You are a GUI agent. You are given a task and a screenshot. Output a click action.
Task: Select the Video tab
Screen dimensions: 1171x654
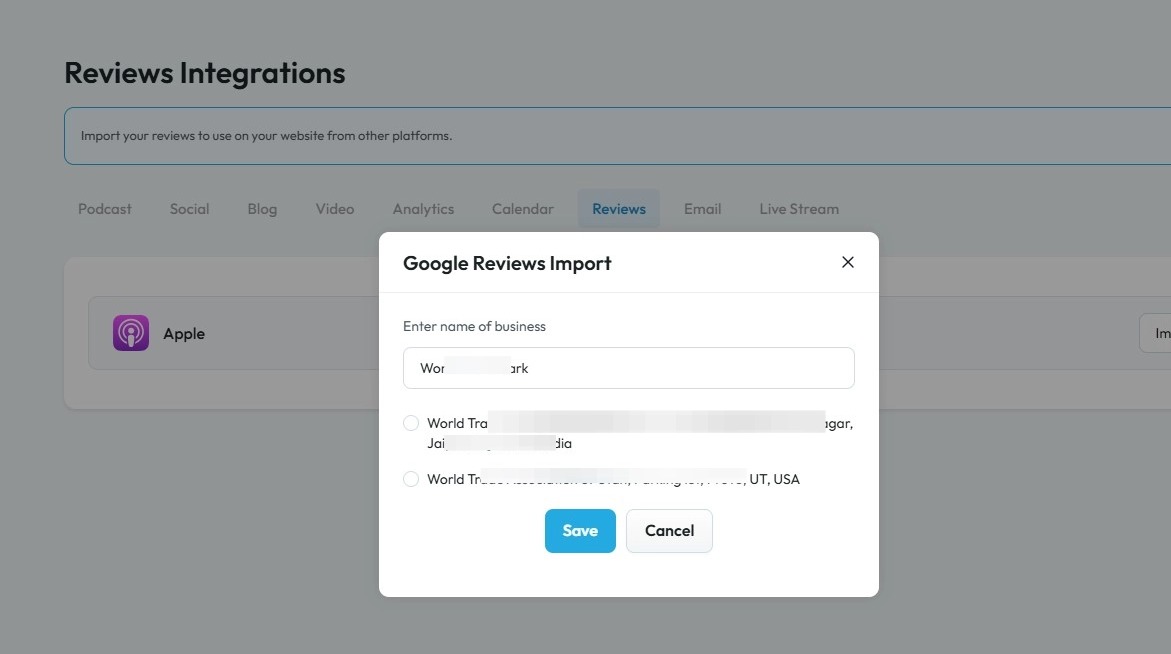[x=335, y=209]
